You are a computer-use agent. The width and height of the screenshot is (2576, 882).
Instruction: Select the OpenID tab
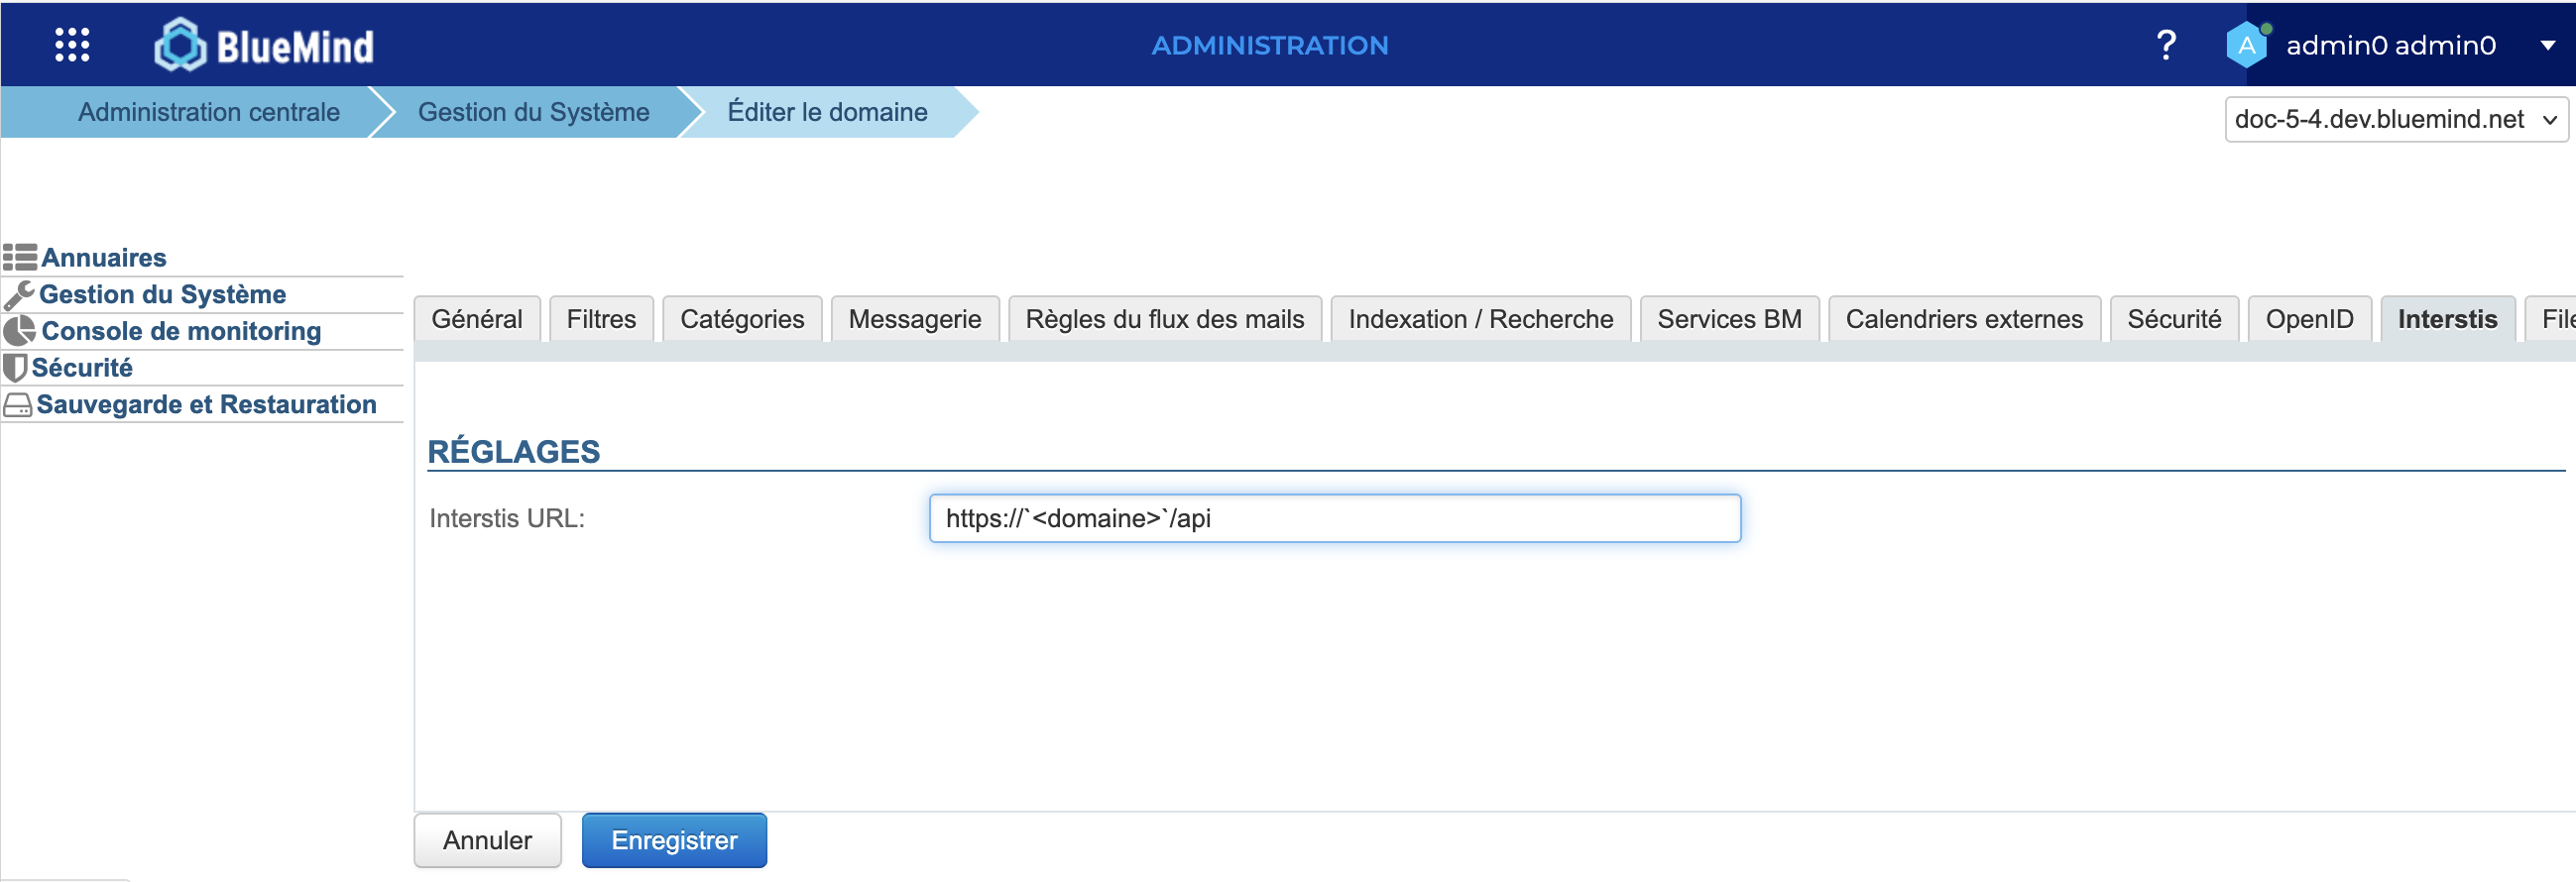2308,319
